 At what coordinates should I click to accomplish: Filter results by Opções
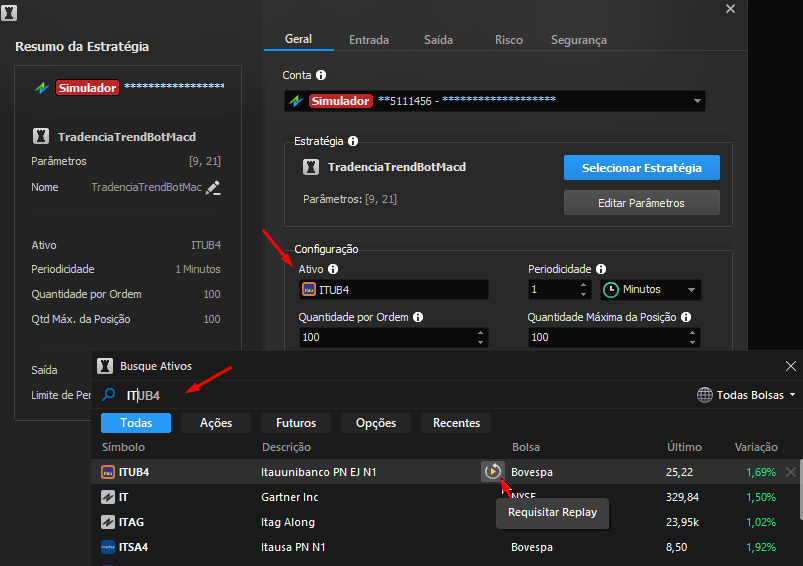[x=376, y=423]
